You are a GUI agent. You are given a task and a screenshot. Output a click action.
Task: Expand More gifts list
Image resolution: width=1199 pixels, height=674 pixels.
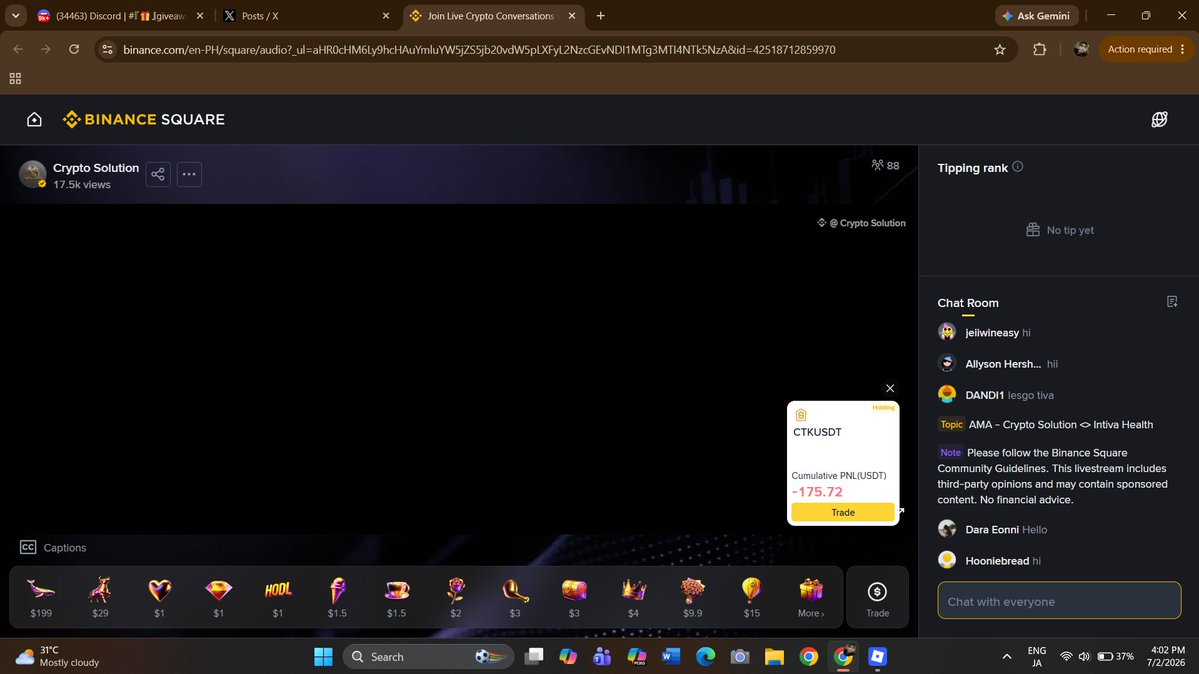click(811, 597)
